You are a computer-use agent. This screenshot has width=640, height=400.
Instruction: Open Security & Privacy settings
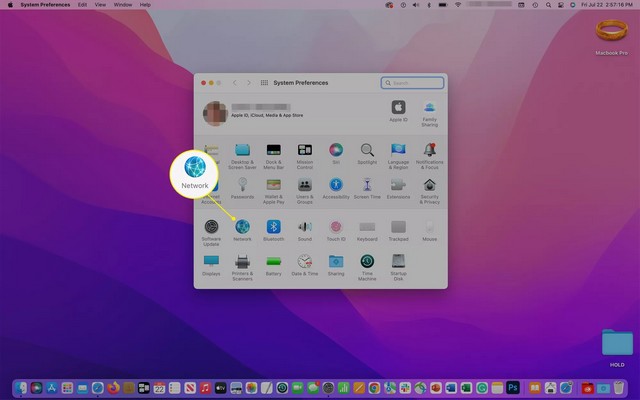pos(429,187)
